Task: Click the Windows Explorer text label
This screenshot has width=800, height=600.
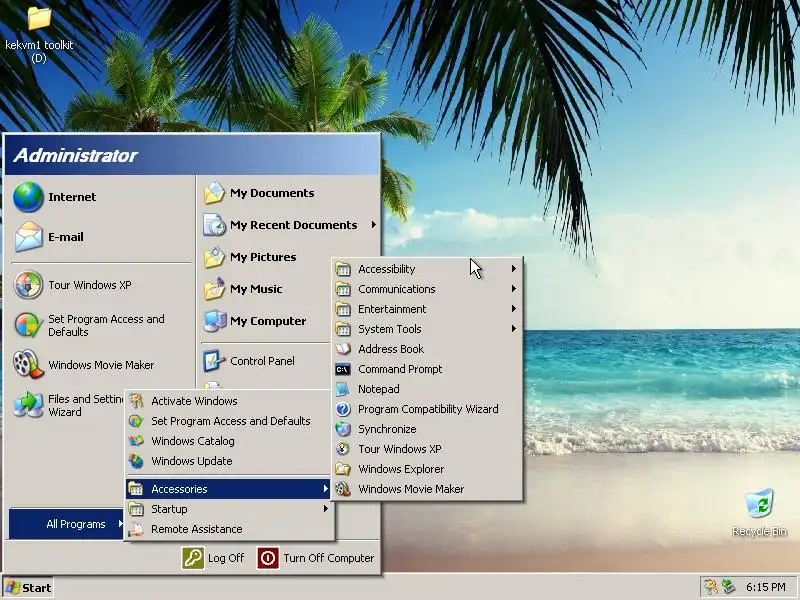Action: (401, 469)
